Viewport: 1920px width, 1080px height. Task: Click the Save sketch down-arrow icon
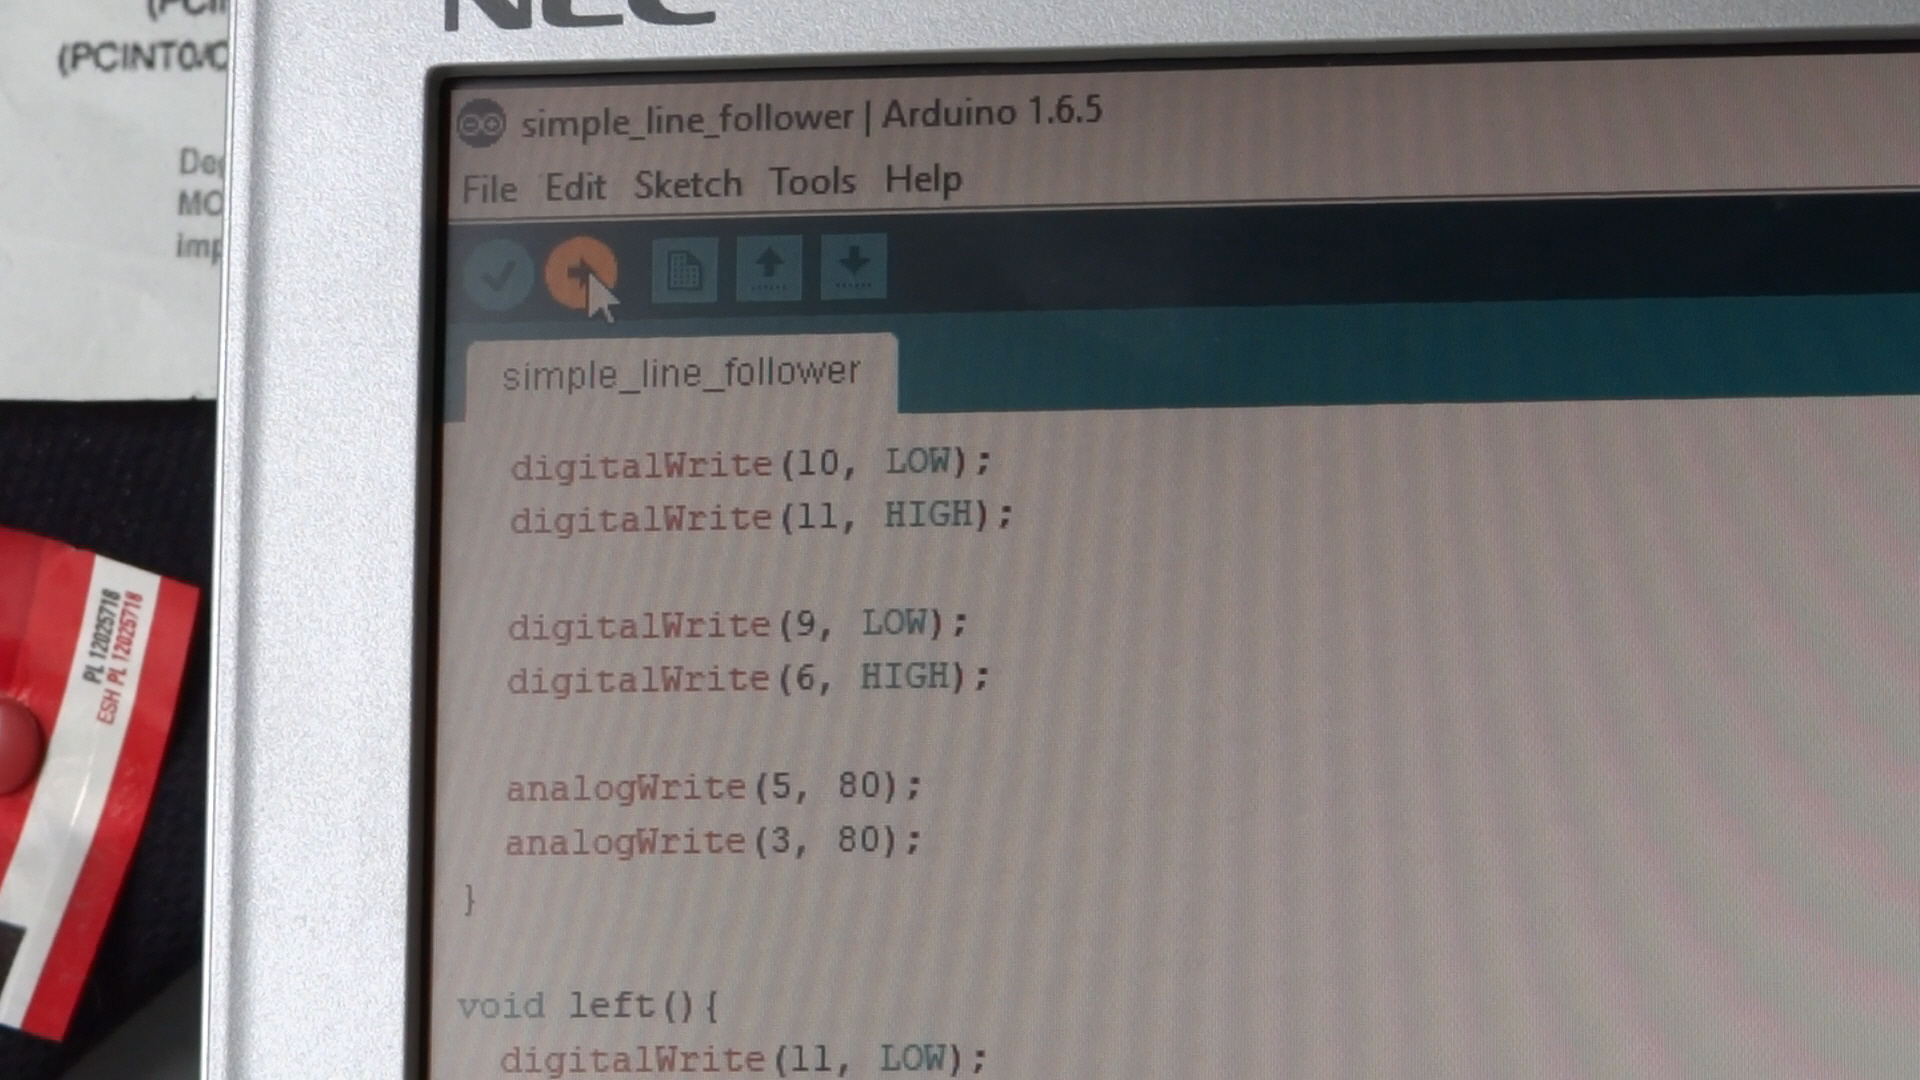point(853,266)
